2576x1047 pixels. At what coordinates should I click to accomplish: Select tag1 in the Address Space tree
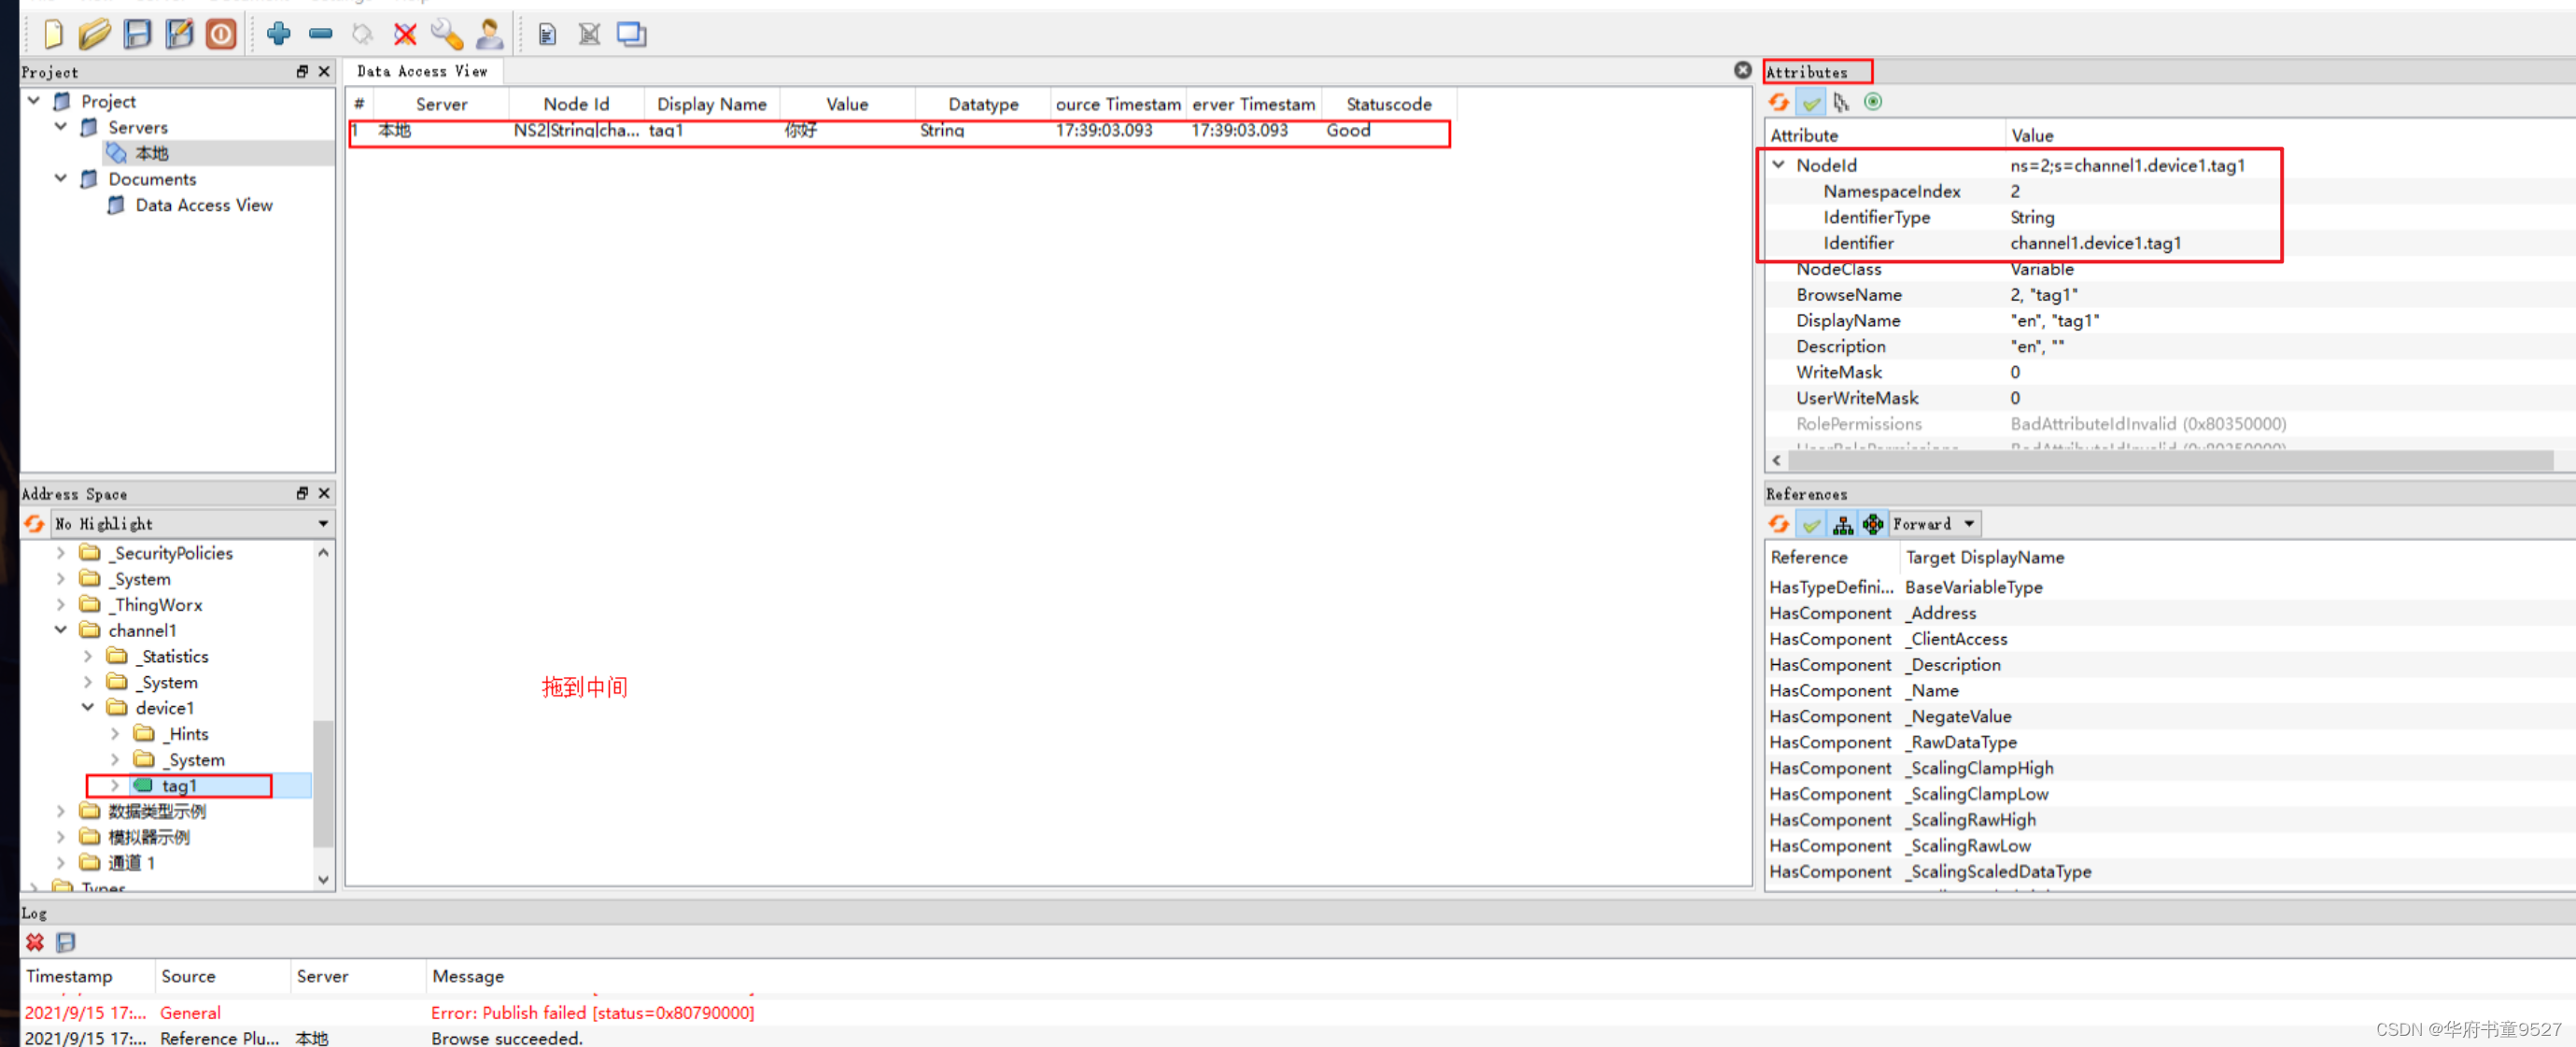180,785
